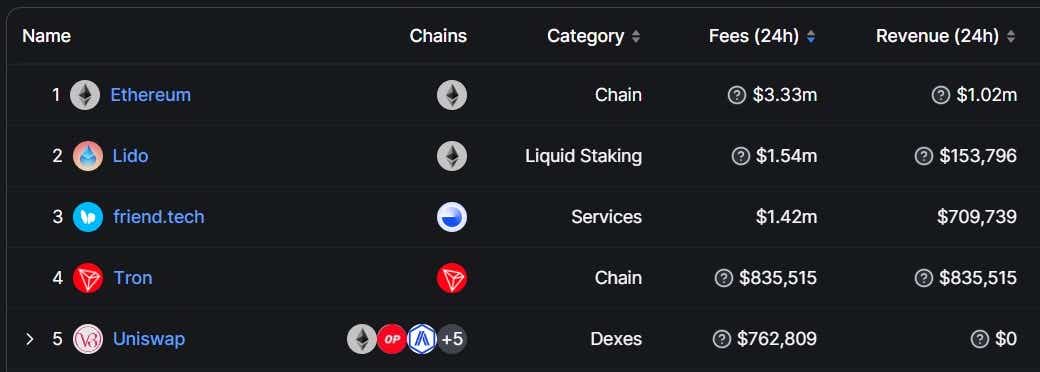Image resolution: width=1040 pixels, height=372 pixels.
Task: Click the Uniswap V3 logo icon
Action: 88,339
